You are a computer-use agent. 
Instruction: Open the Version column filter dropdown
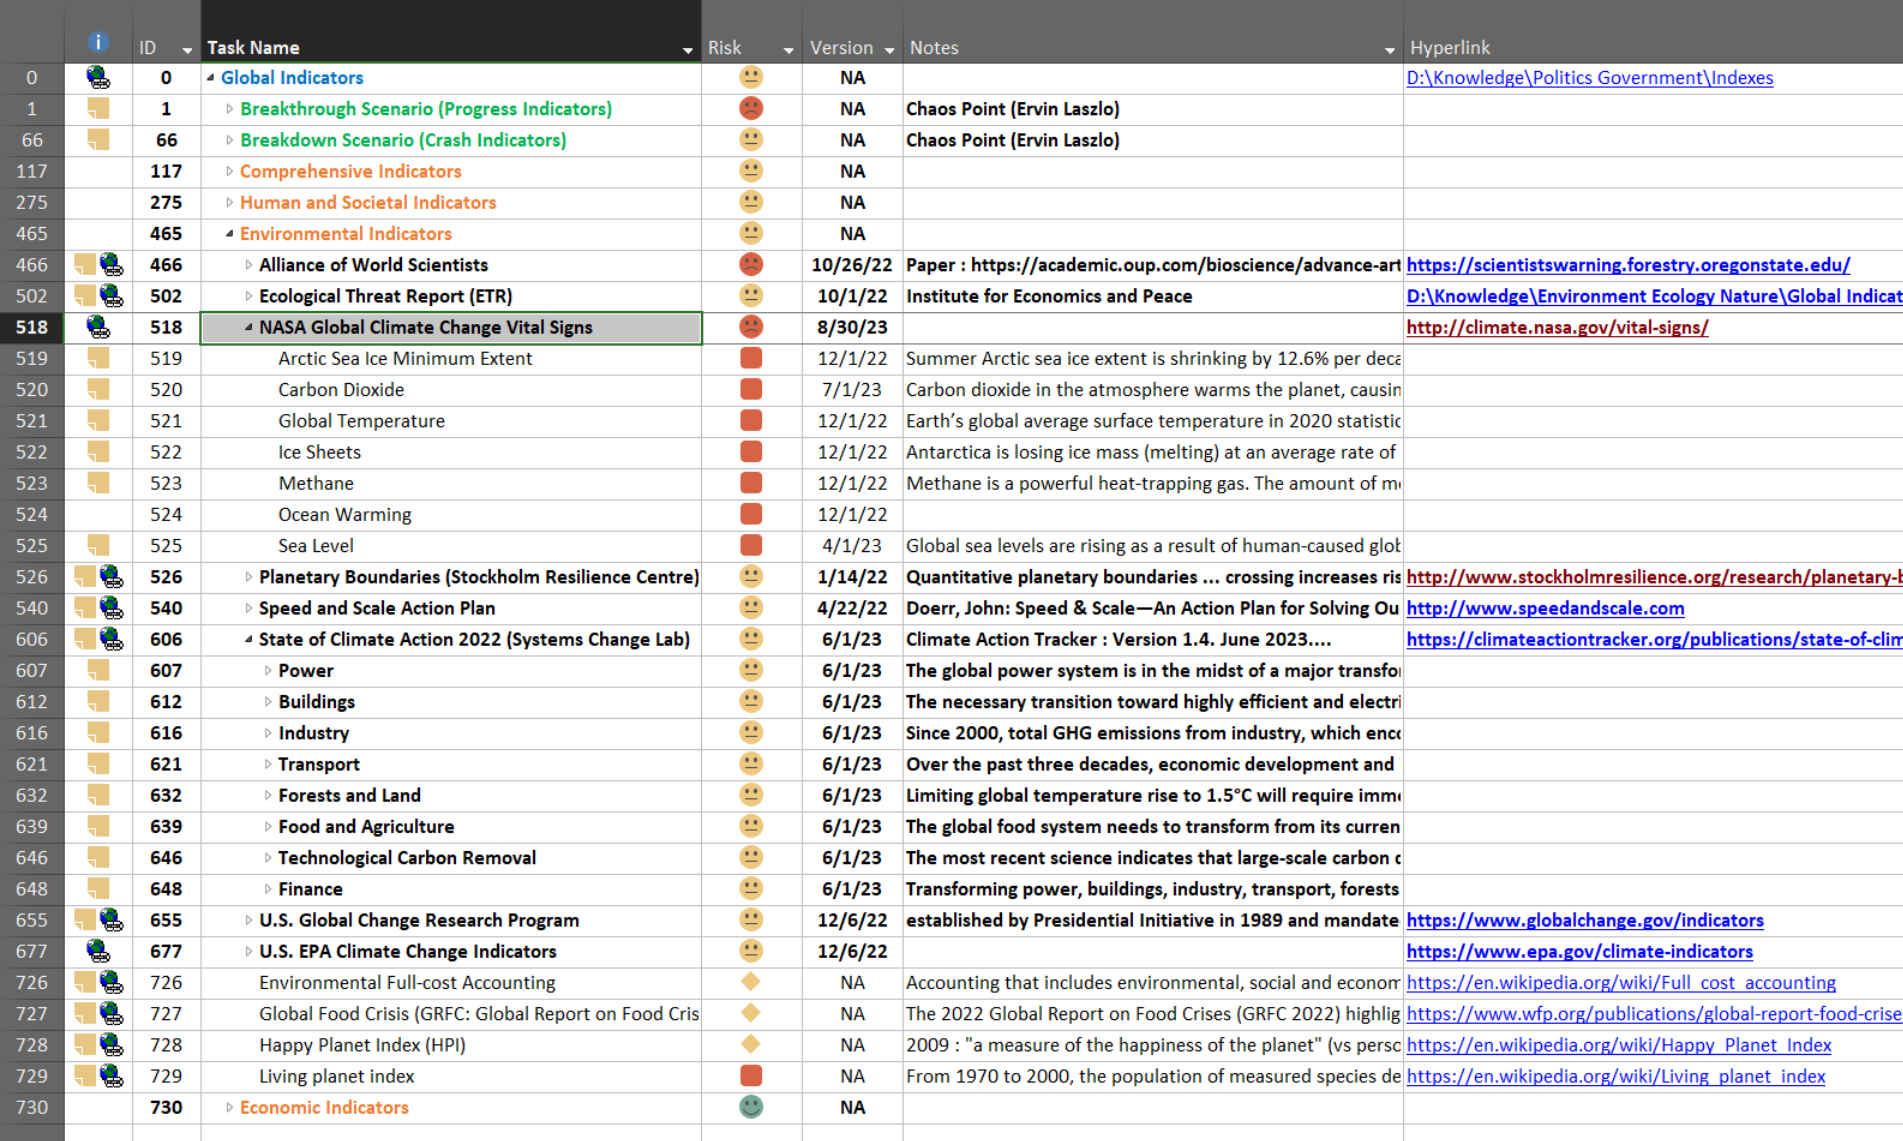[x=889, y=49]
